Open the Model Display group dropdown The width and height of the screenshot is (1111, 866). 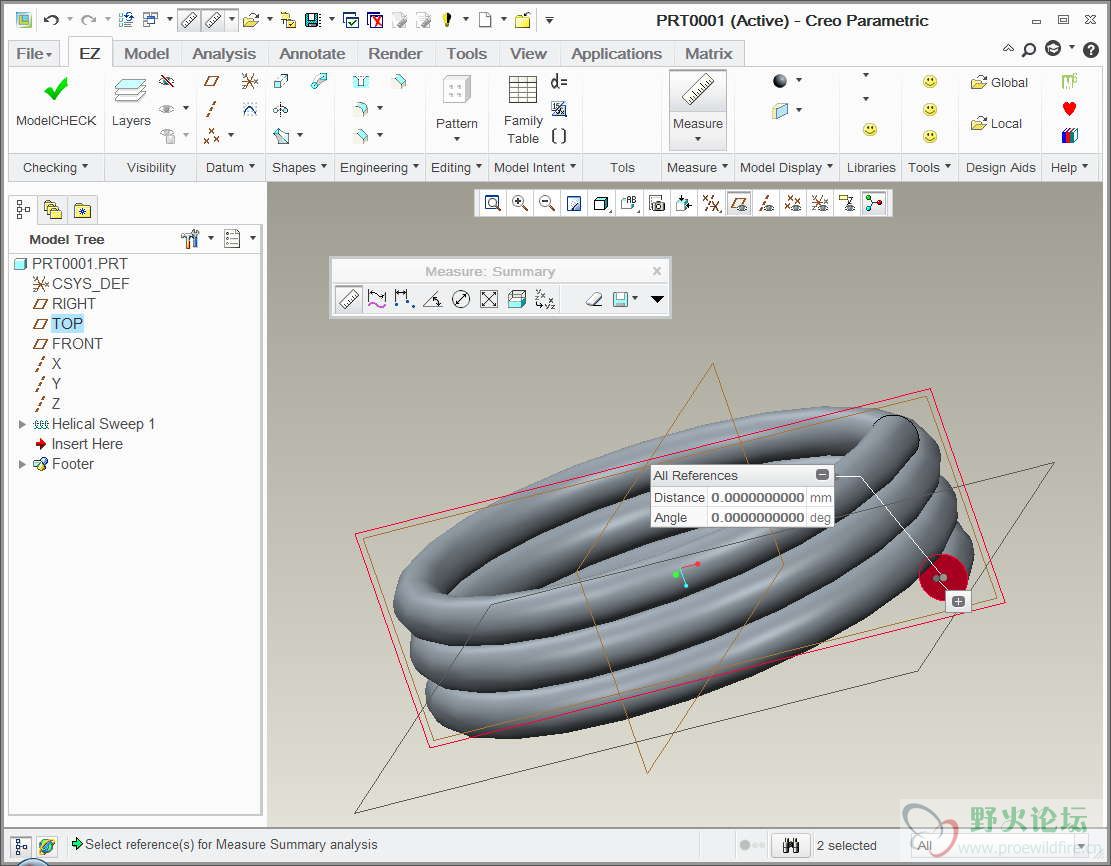(x=786, y=167)
